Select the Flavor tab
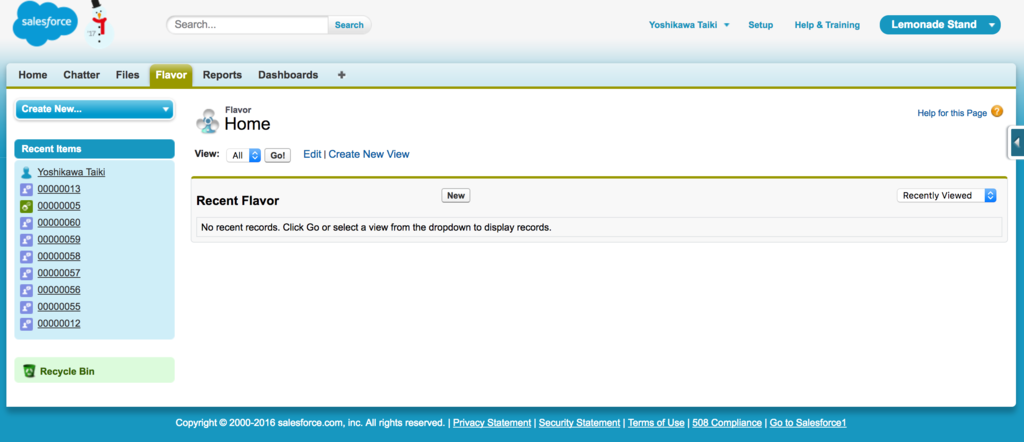The image size is (1024, 442). pyautogui.click(x=171, y=75)
